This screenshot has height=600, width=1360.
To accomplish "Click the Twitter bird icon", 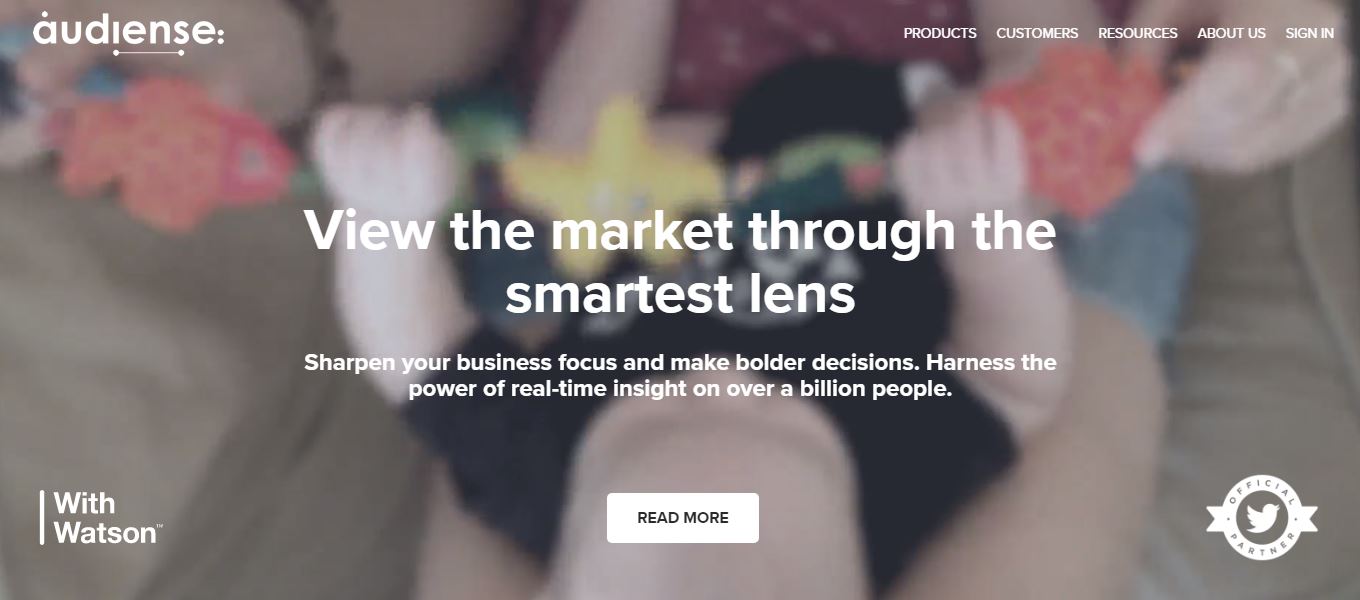I will [x=1262, y=518].
